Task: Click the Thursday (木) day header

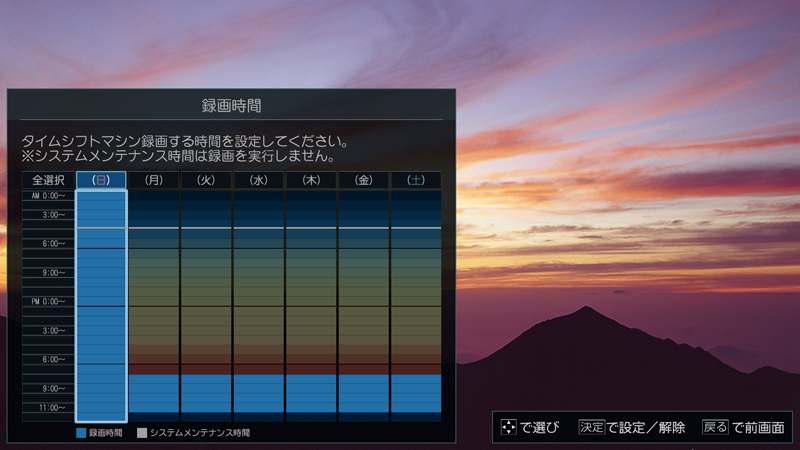Action: point(311,180)
